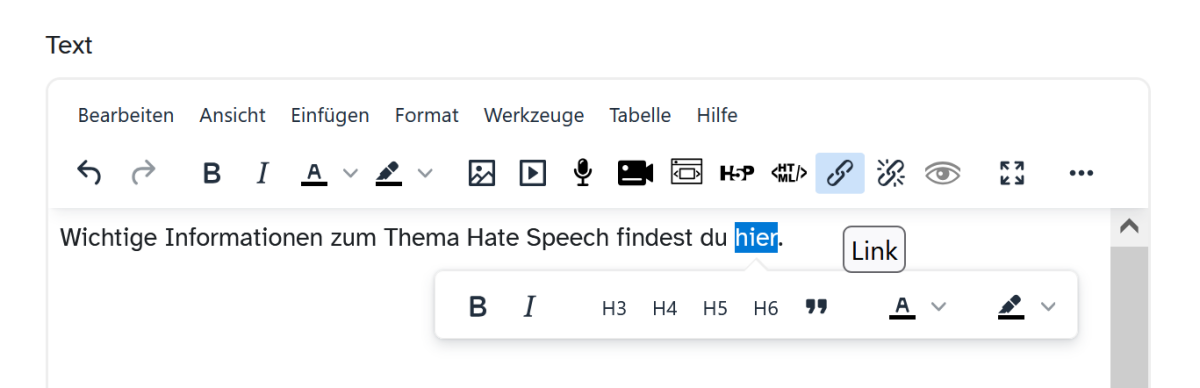The image size is (1200, 388).
Task: Click the Undo arrow icon
Action: (89, 173)
